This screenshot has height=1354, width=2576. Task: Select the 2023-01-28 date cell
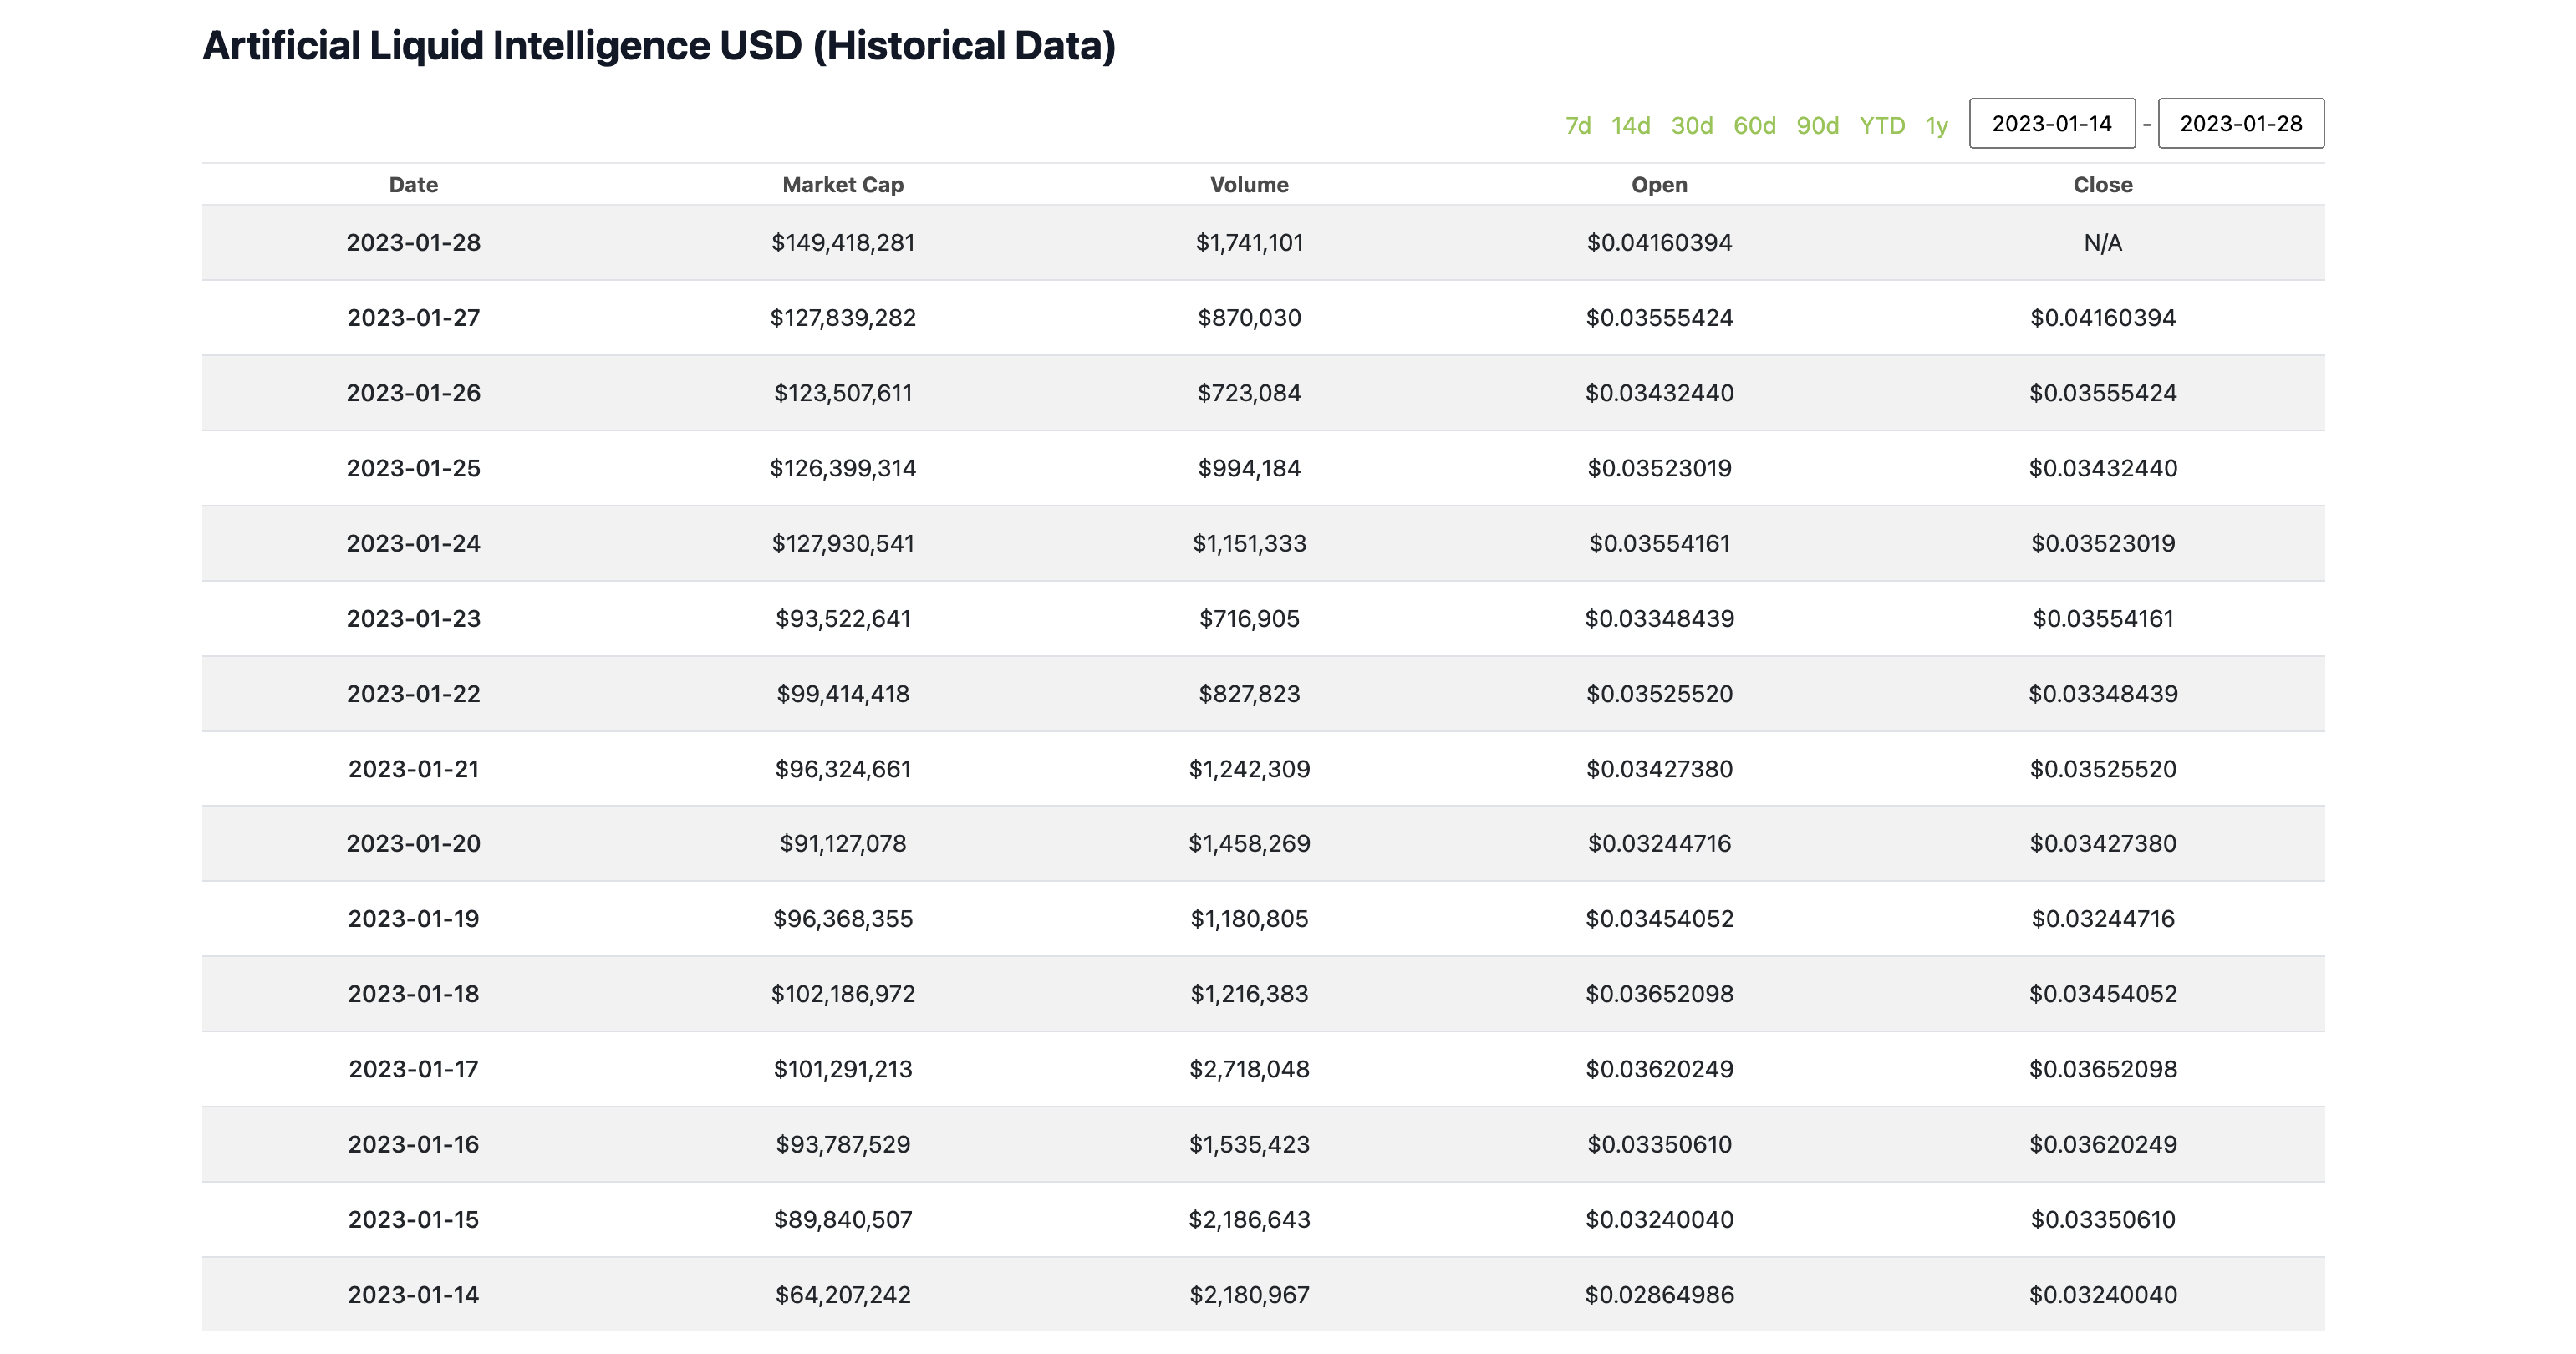pyautogui.click(x=413, y=243)
